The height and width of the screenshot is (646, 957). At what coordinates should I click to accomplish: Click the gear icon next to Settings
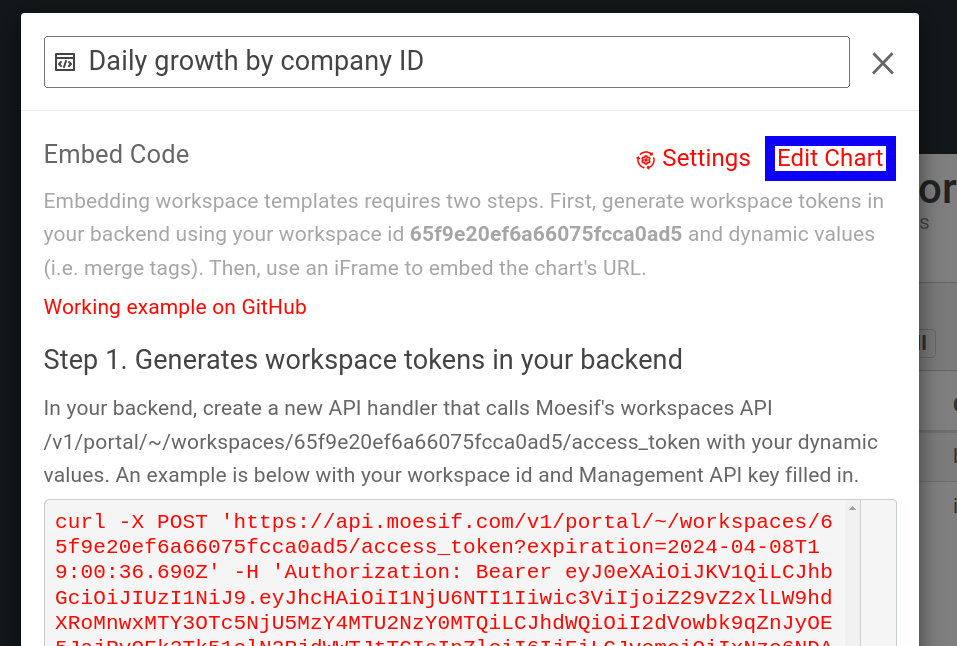pos(646,159)
